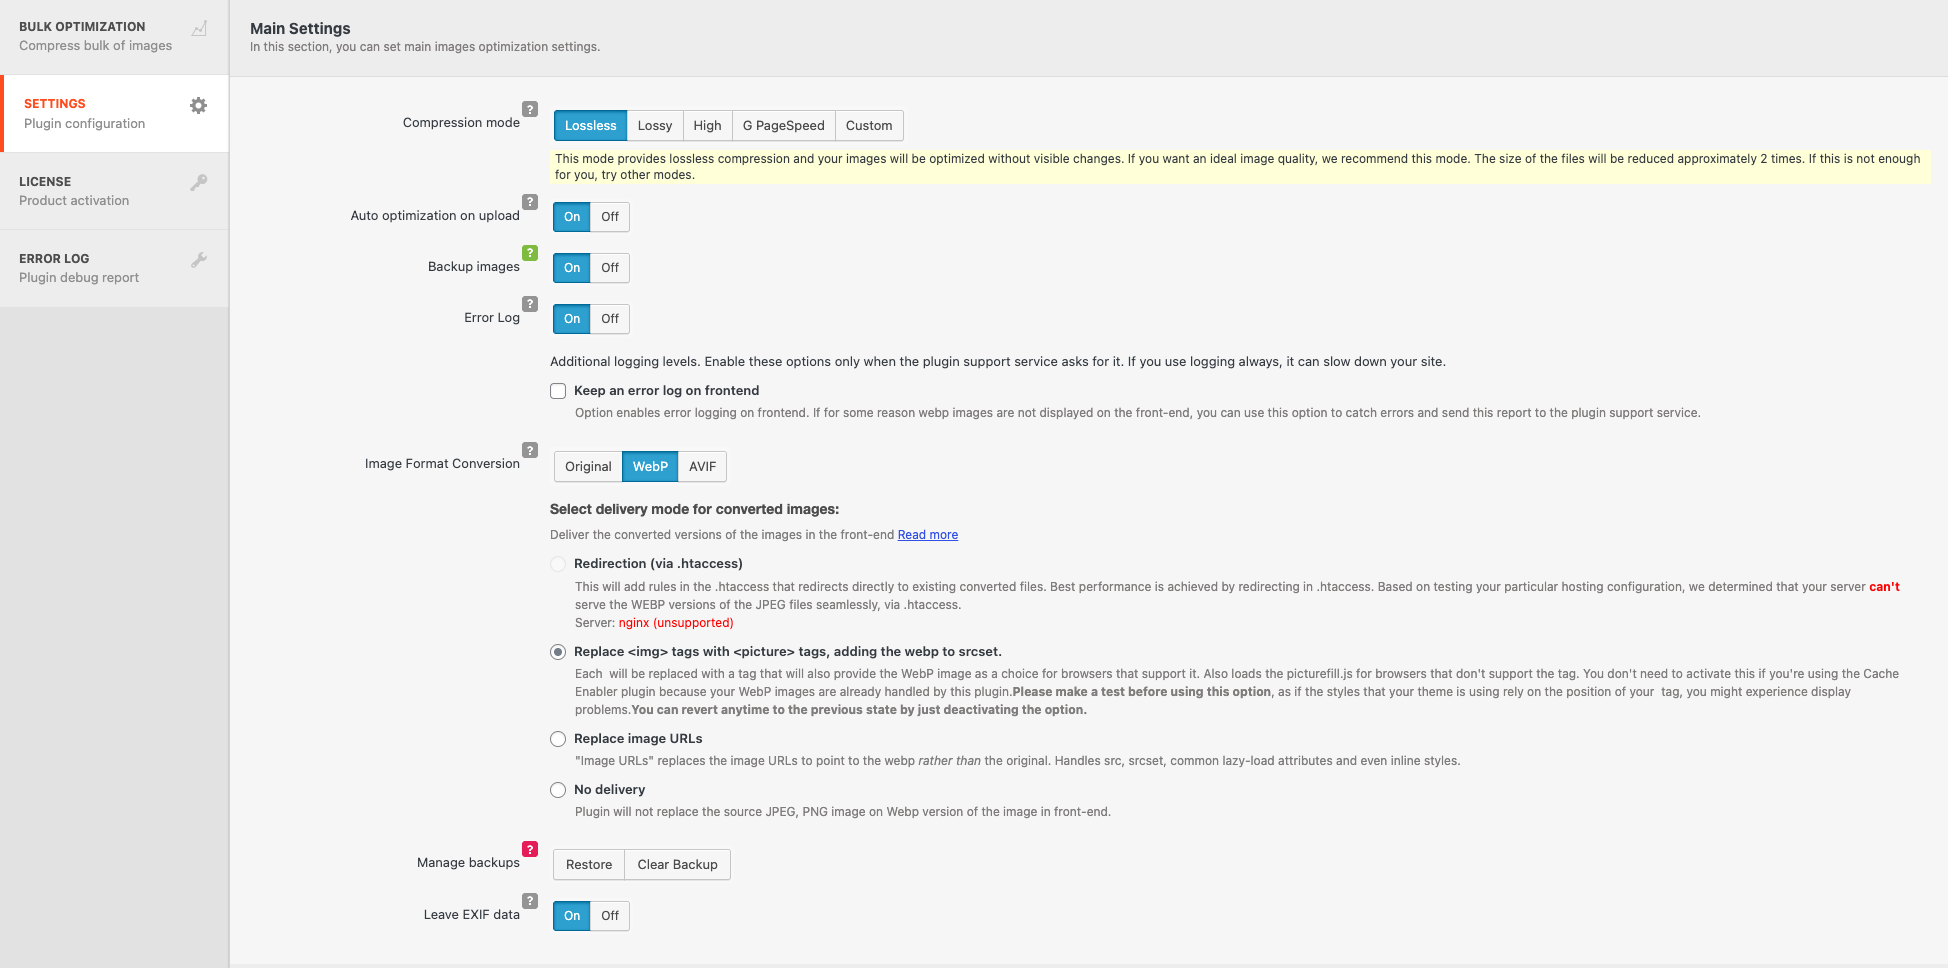
Task: Switch Backup images to Off
Action: click(x=610, y=268)
